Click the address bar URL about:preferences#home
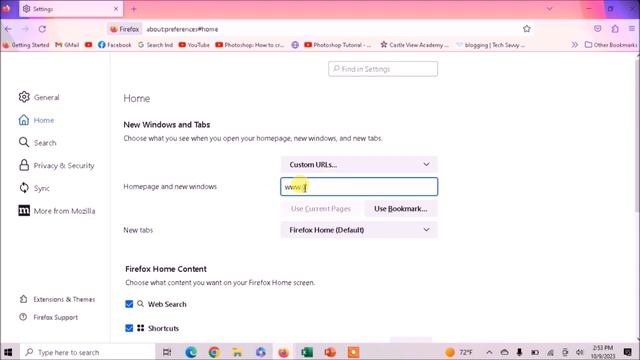The width and height of the screenshot is (640, 360). [182, 29]
